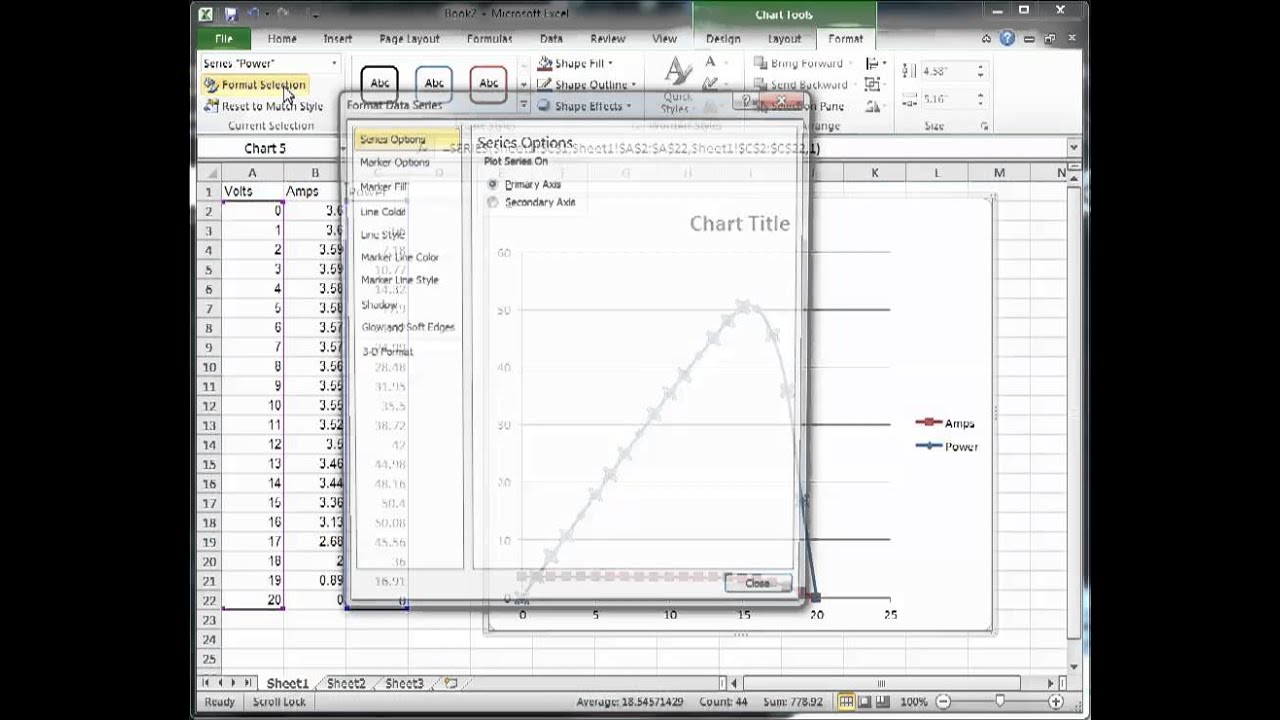Click Reset to Match Style
The width and height of the screenshot is (1280, 720).
263,106
